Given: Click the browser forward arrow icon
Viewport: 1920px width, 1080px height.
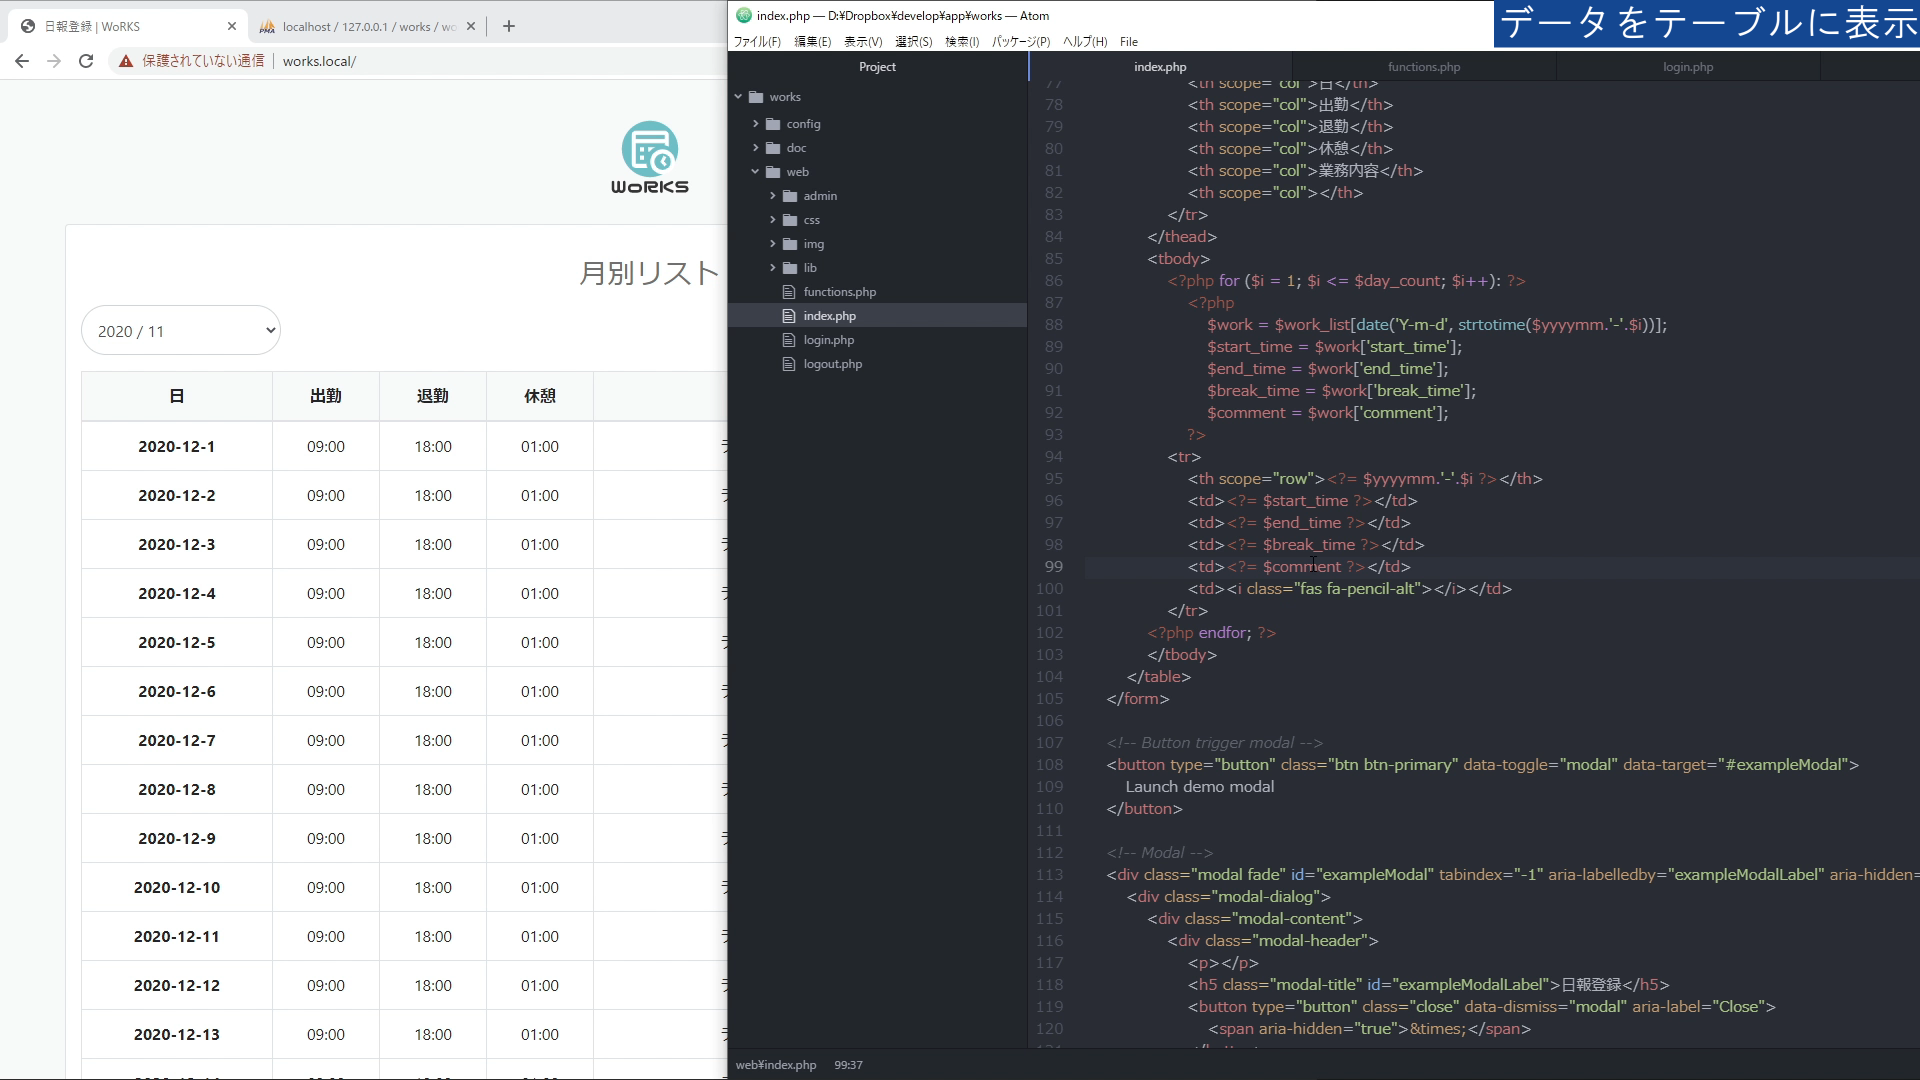Looking at the screenshot, I should pyautogui.click(x=54, y=61).
